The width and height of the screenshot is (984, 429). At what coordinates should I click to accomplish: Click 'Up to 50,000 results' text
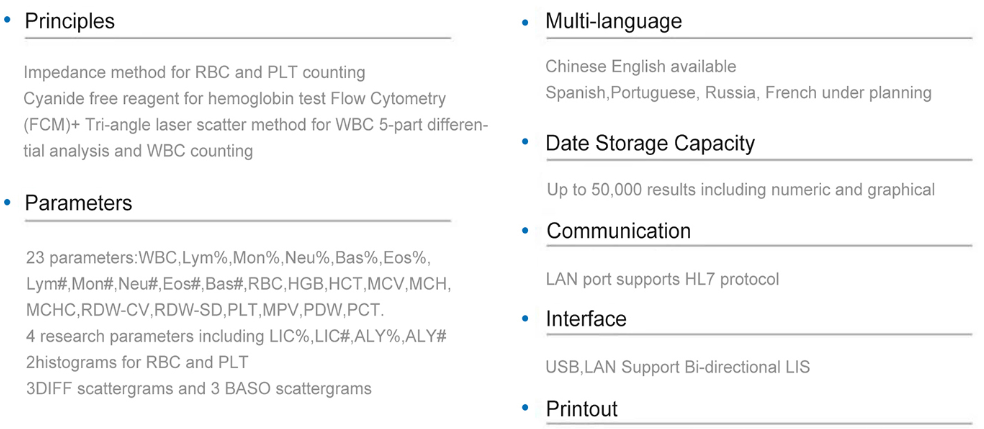click(741, 189)
